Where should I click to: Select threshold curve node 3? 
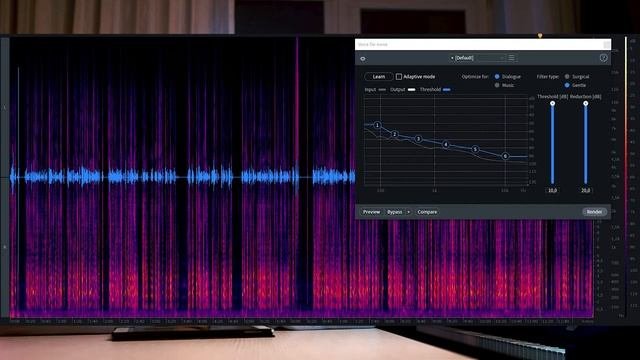(418, 139)
